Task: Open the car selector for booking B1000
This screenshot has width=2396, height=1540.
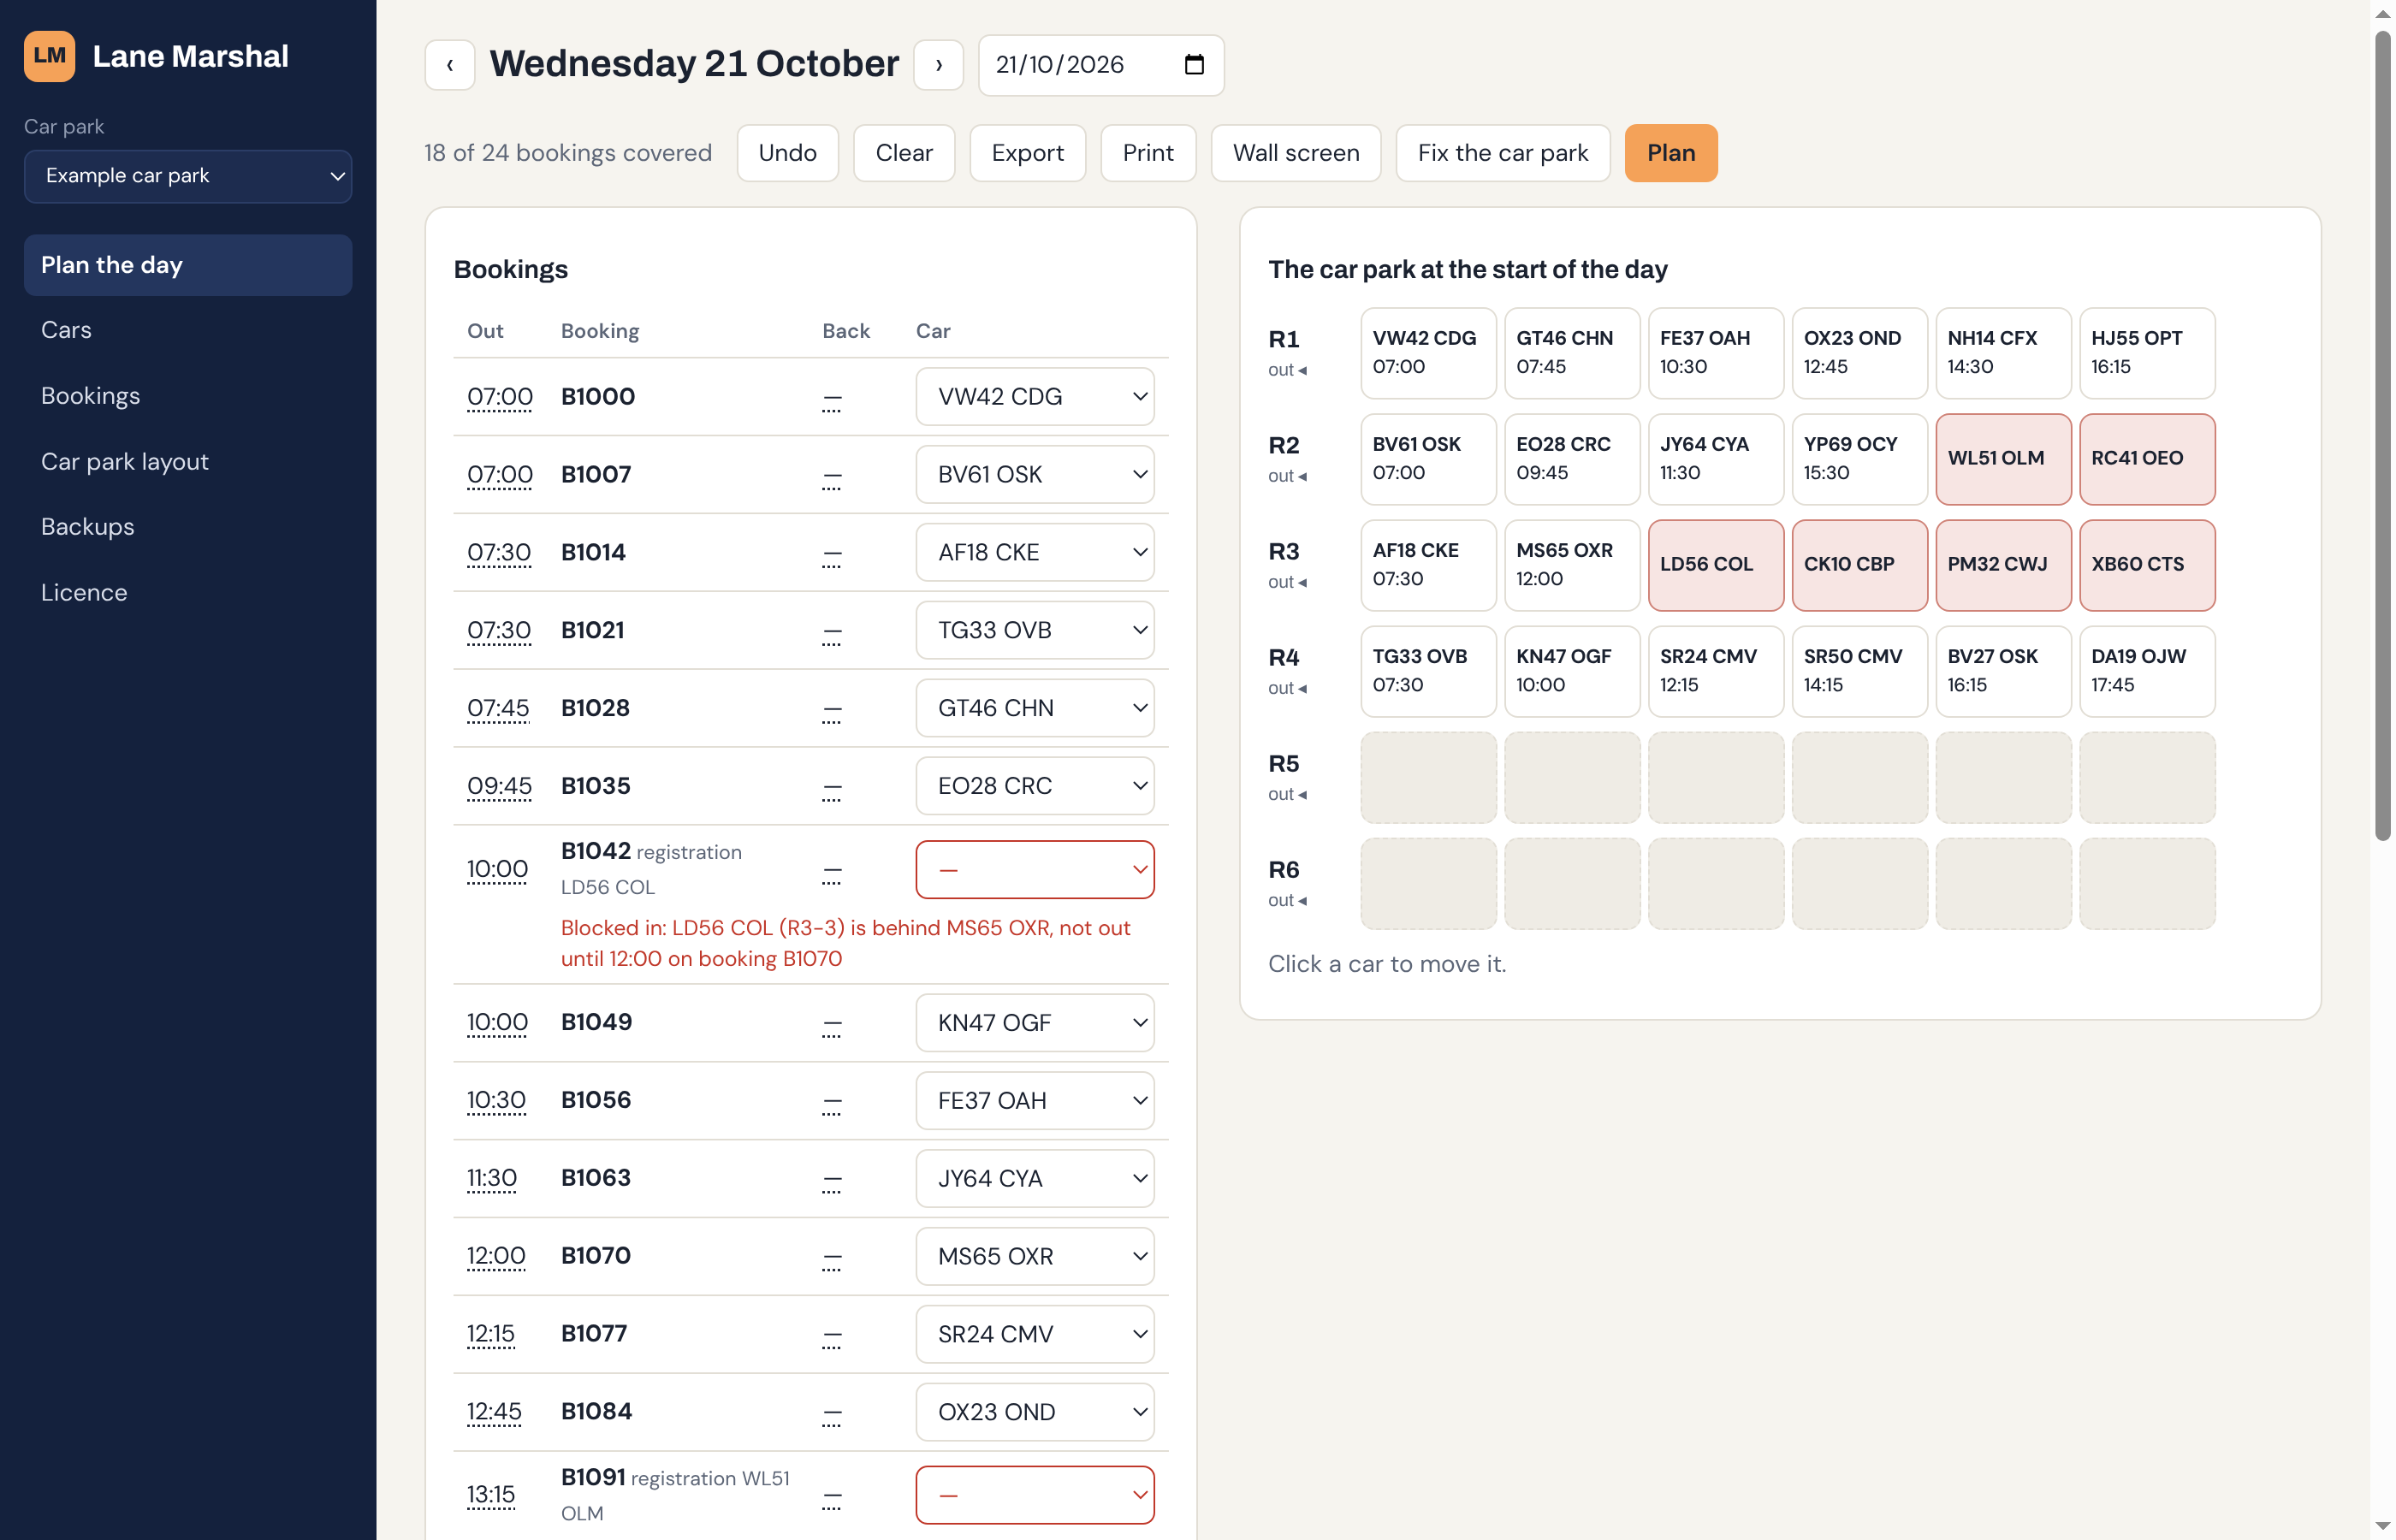Action: click(1035, 396)
